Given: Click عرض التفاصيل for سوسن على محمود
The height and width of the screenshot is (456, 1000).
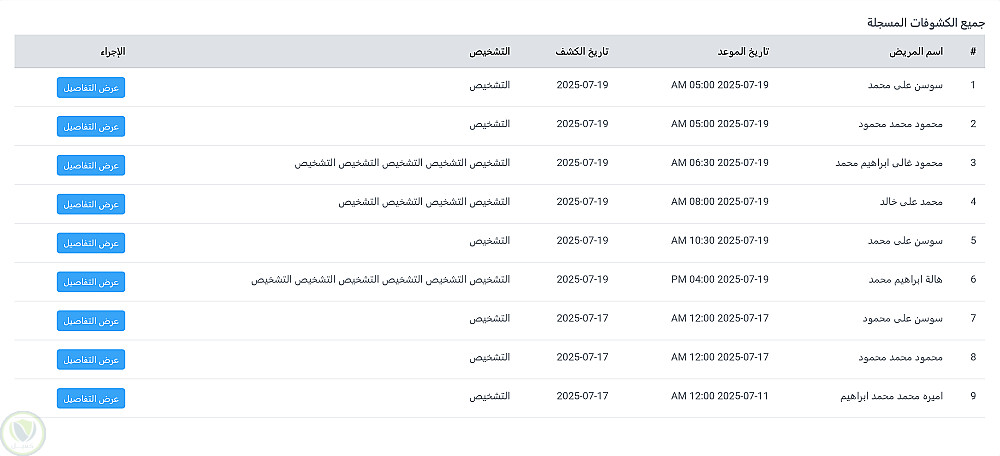Looking at the screenshot, I should 91,321.
